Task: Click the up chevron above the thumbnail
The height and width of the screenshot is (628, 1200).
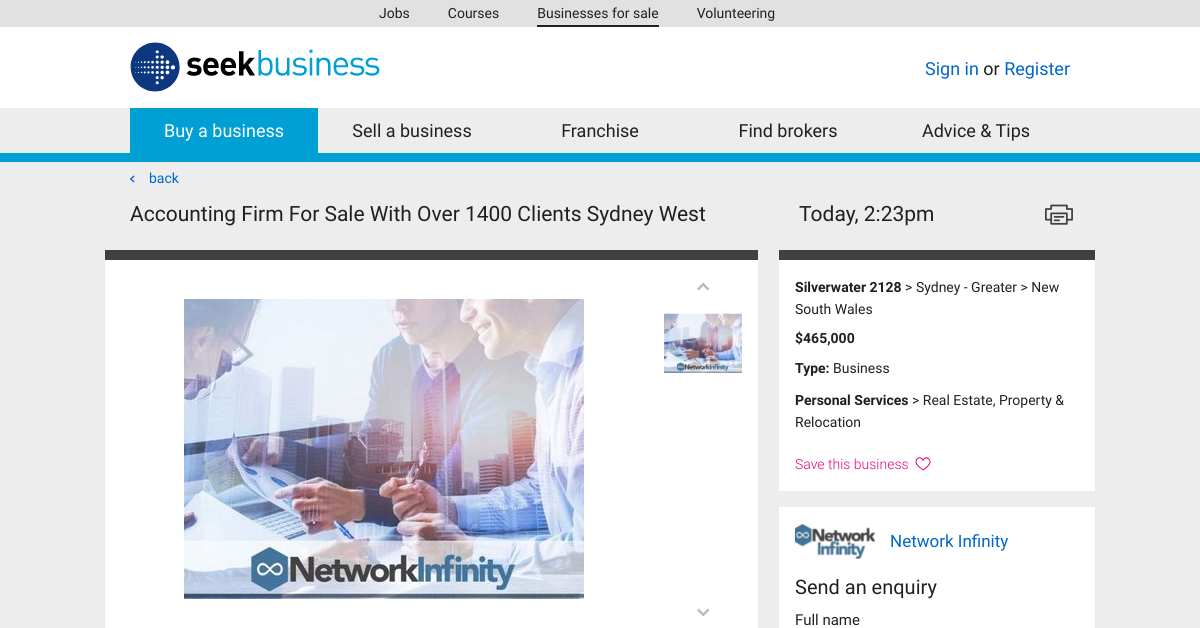Action: [x=703, y=286]
